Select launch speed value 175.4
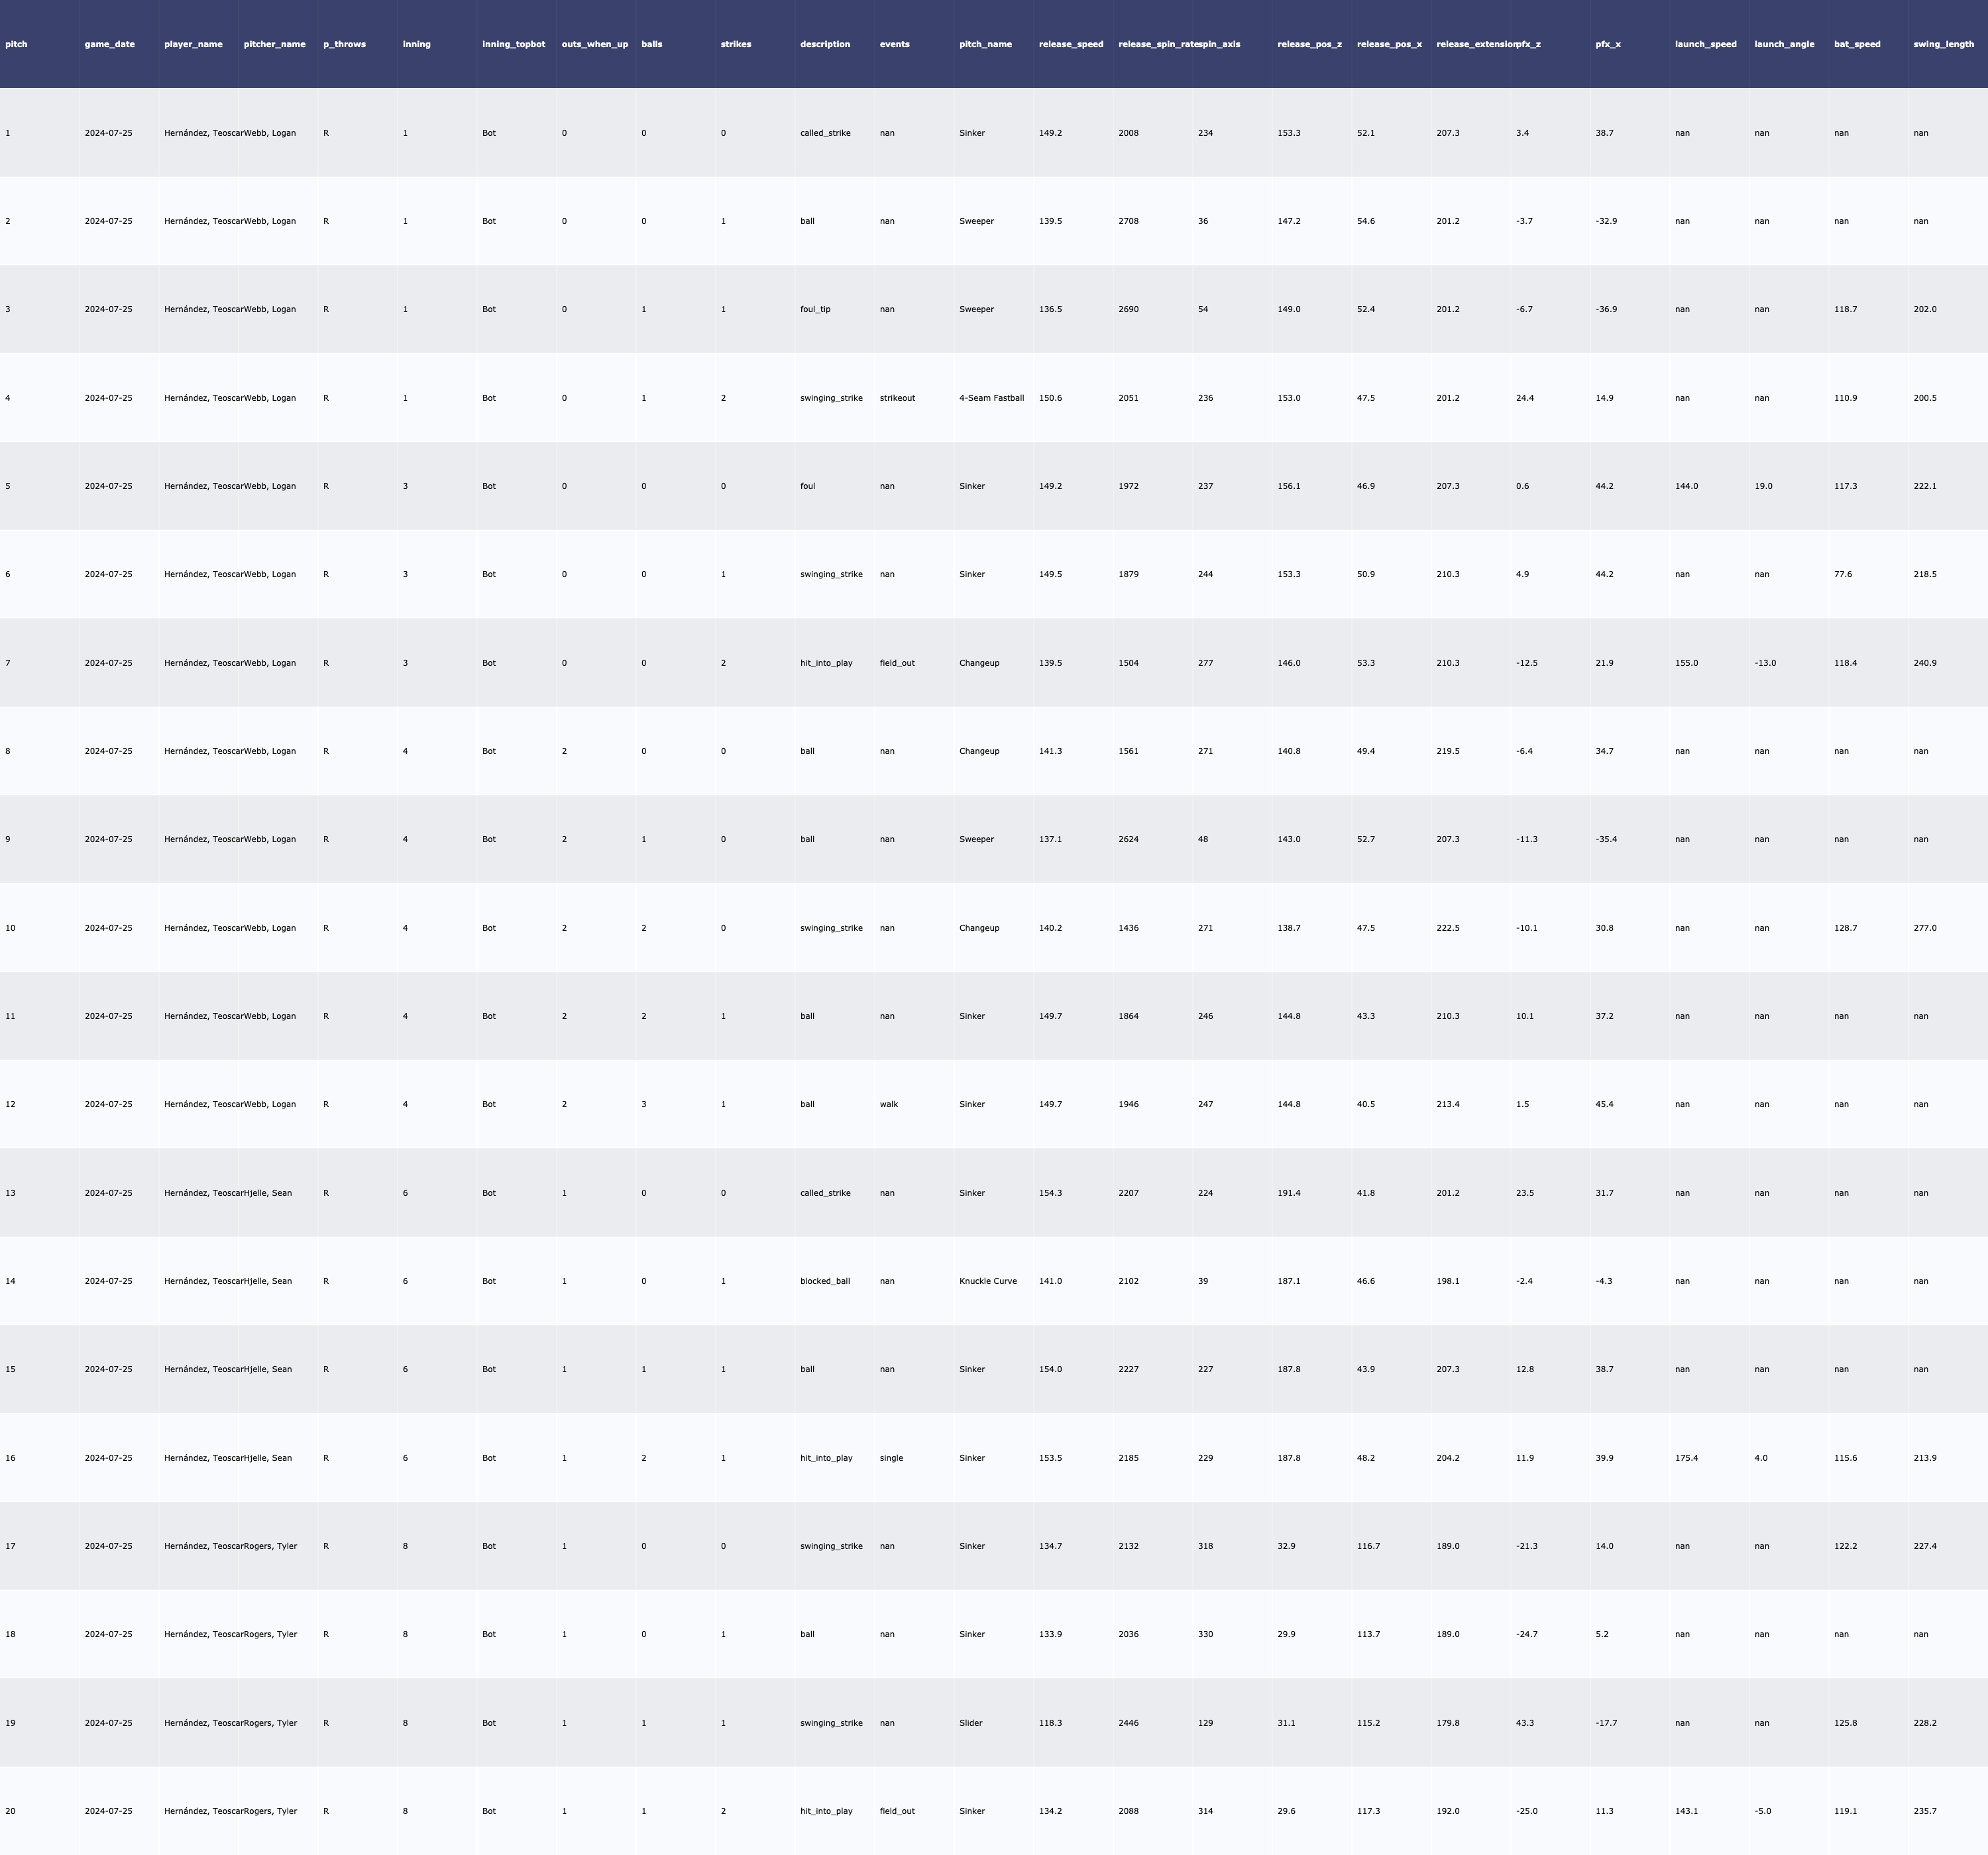This screenshot has height=1855, width=1988. [x=1686, y=1458]
